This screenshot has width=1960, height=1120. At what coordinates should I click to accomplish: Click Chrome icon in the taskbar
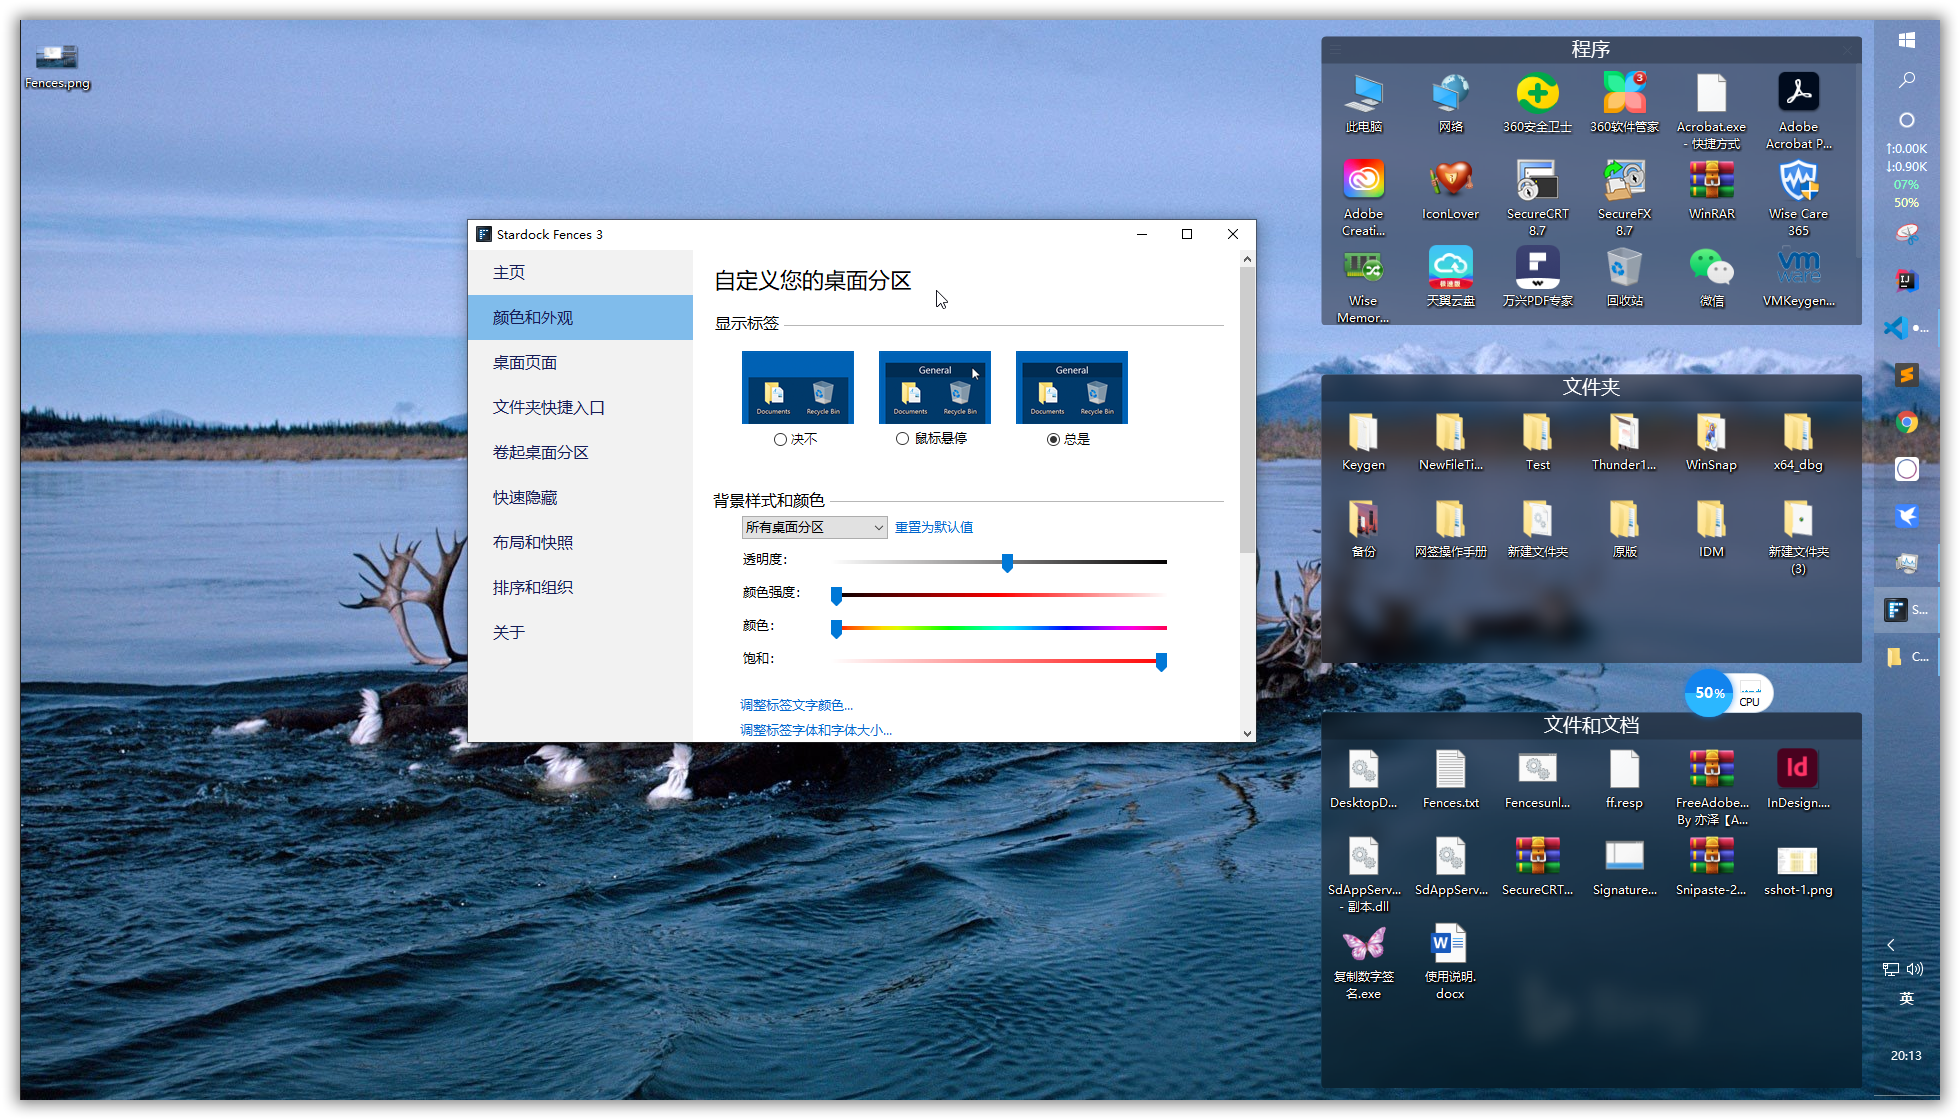(x=1906, y=422)
